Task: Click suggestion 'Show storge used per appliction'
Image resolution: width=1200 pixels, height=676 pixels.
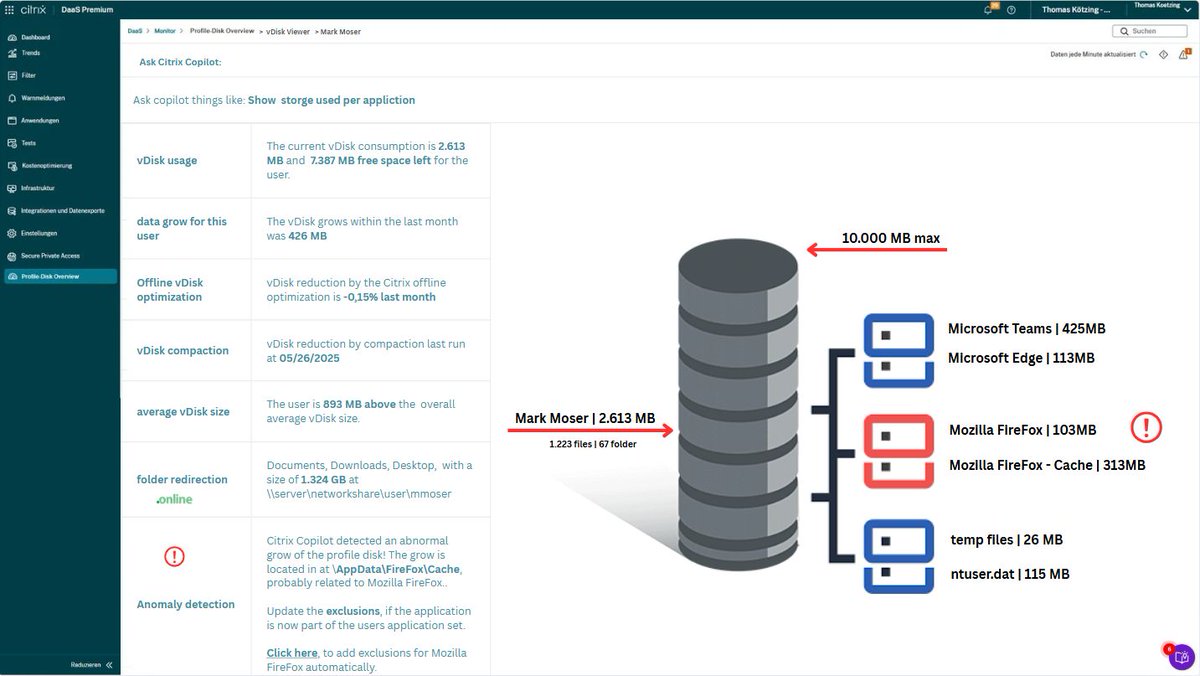Action: point(332,100)
